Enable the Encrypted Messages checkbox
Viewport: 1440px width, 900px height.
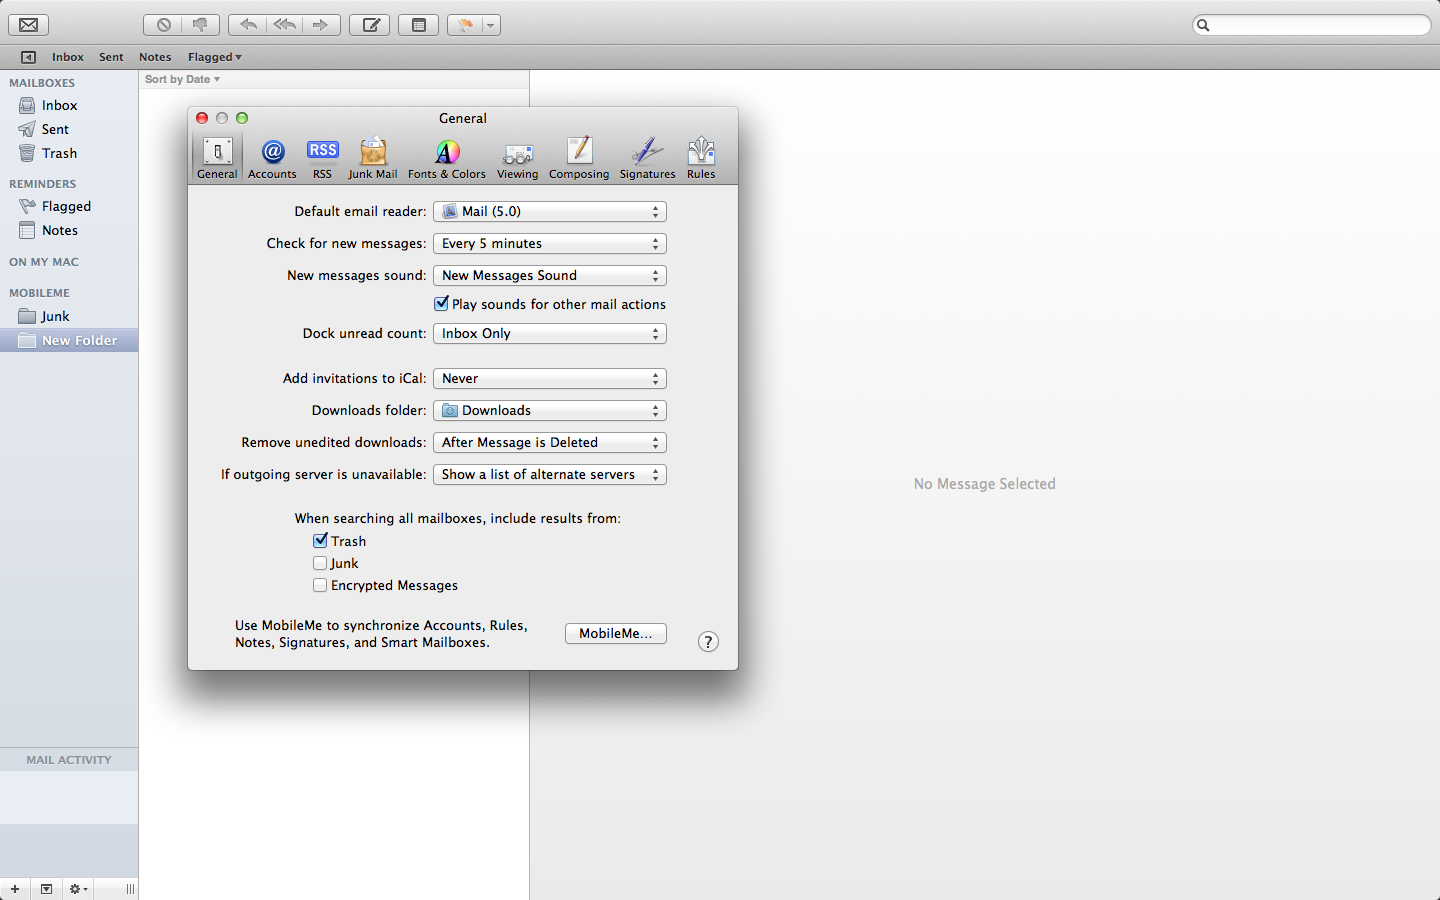pyautogui.click(x=320, y=585)
